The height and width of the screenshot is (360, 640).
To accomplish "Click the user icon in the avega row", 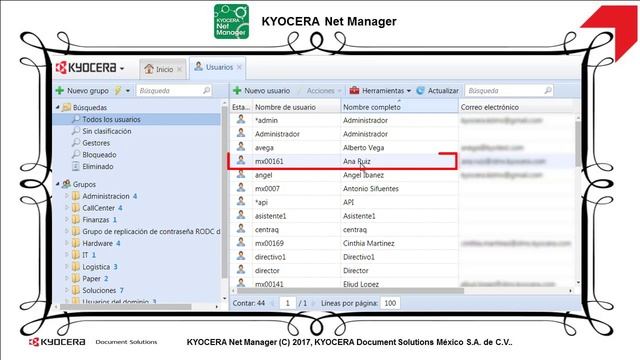I will [x=241, y=147].
